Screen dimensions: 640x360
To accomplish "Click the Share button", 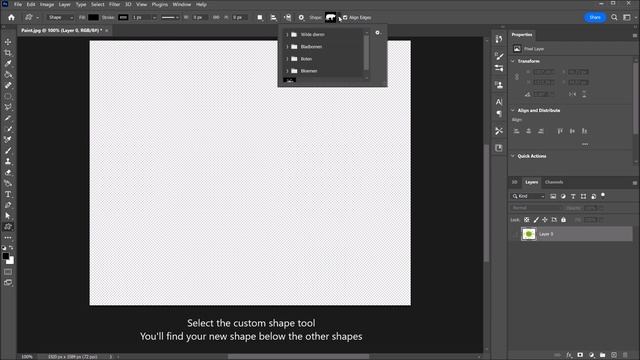I will 595,18.
